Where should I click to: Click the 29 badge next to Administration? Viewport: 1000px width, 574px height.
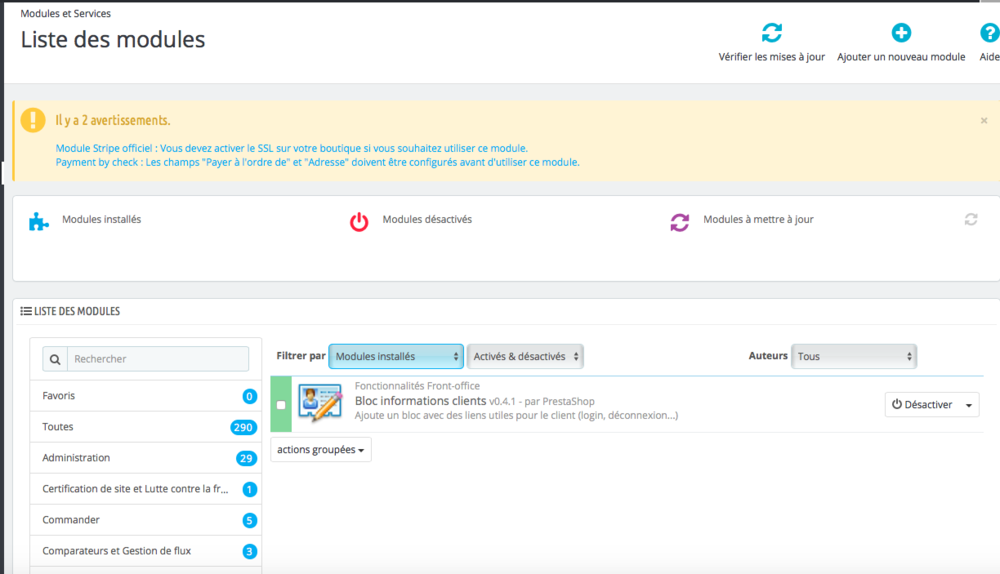click(246, 459)
